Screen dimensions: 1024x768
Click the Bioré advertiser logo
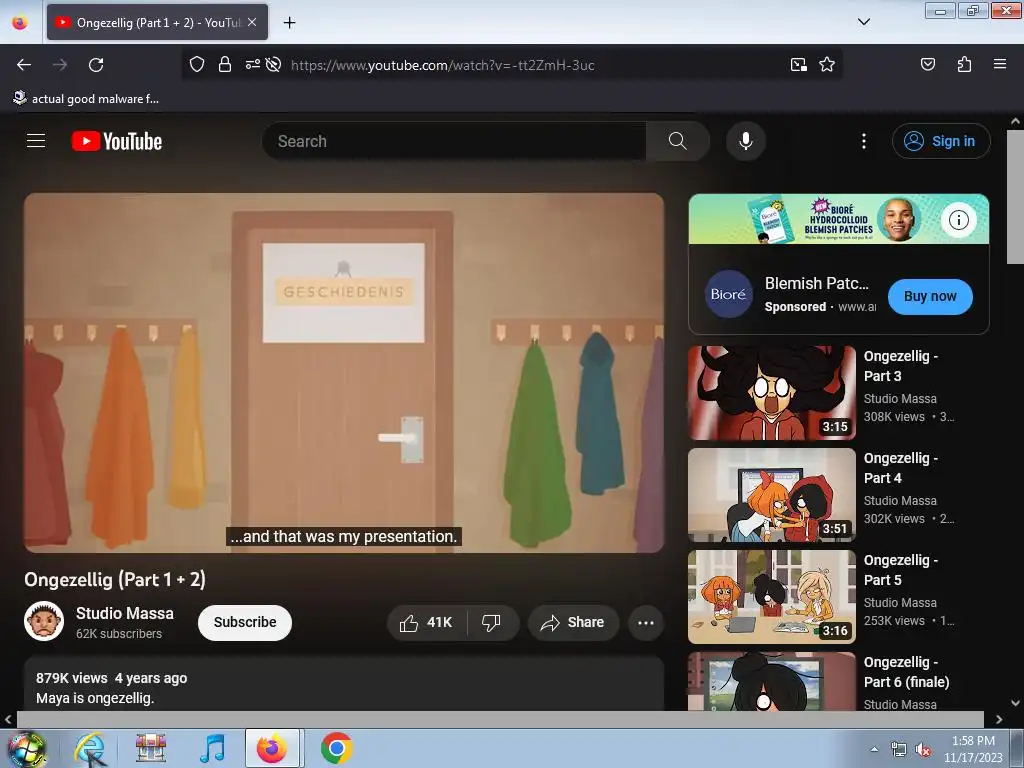pyautogui.click(x=728, y=294)
